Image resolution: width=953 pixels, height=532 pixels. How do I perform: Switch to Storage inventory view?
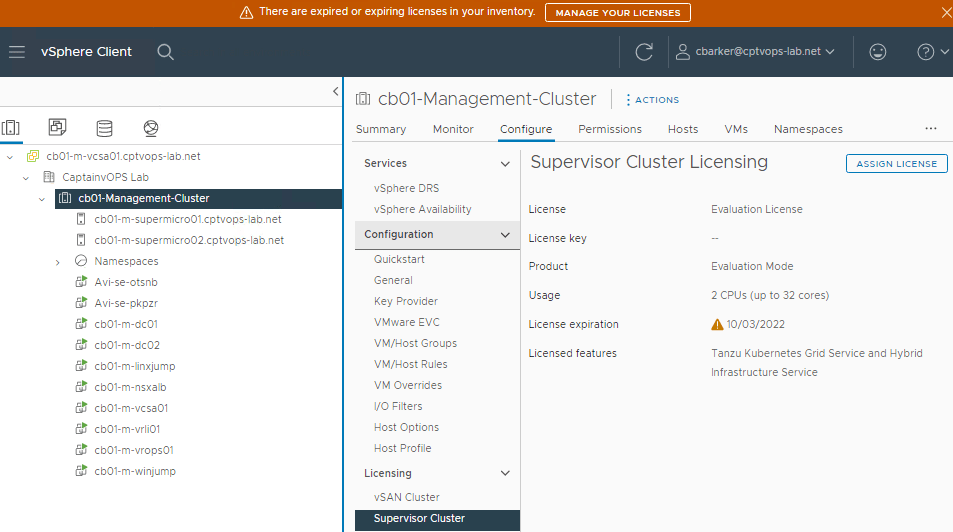point(104,128)
